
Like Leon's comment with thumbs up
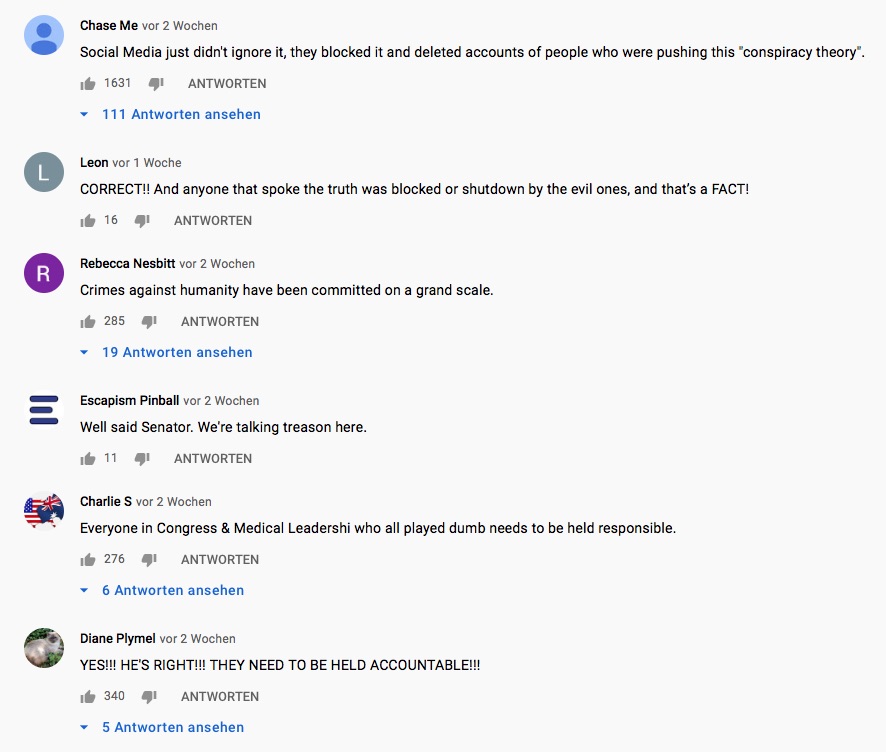click(x=88, y=221)
